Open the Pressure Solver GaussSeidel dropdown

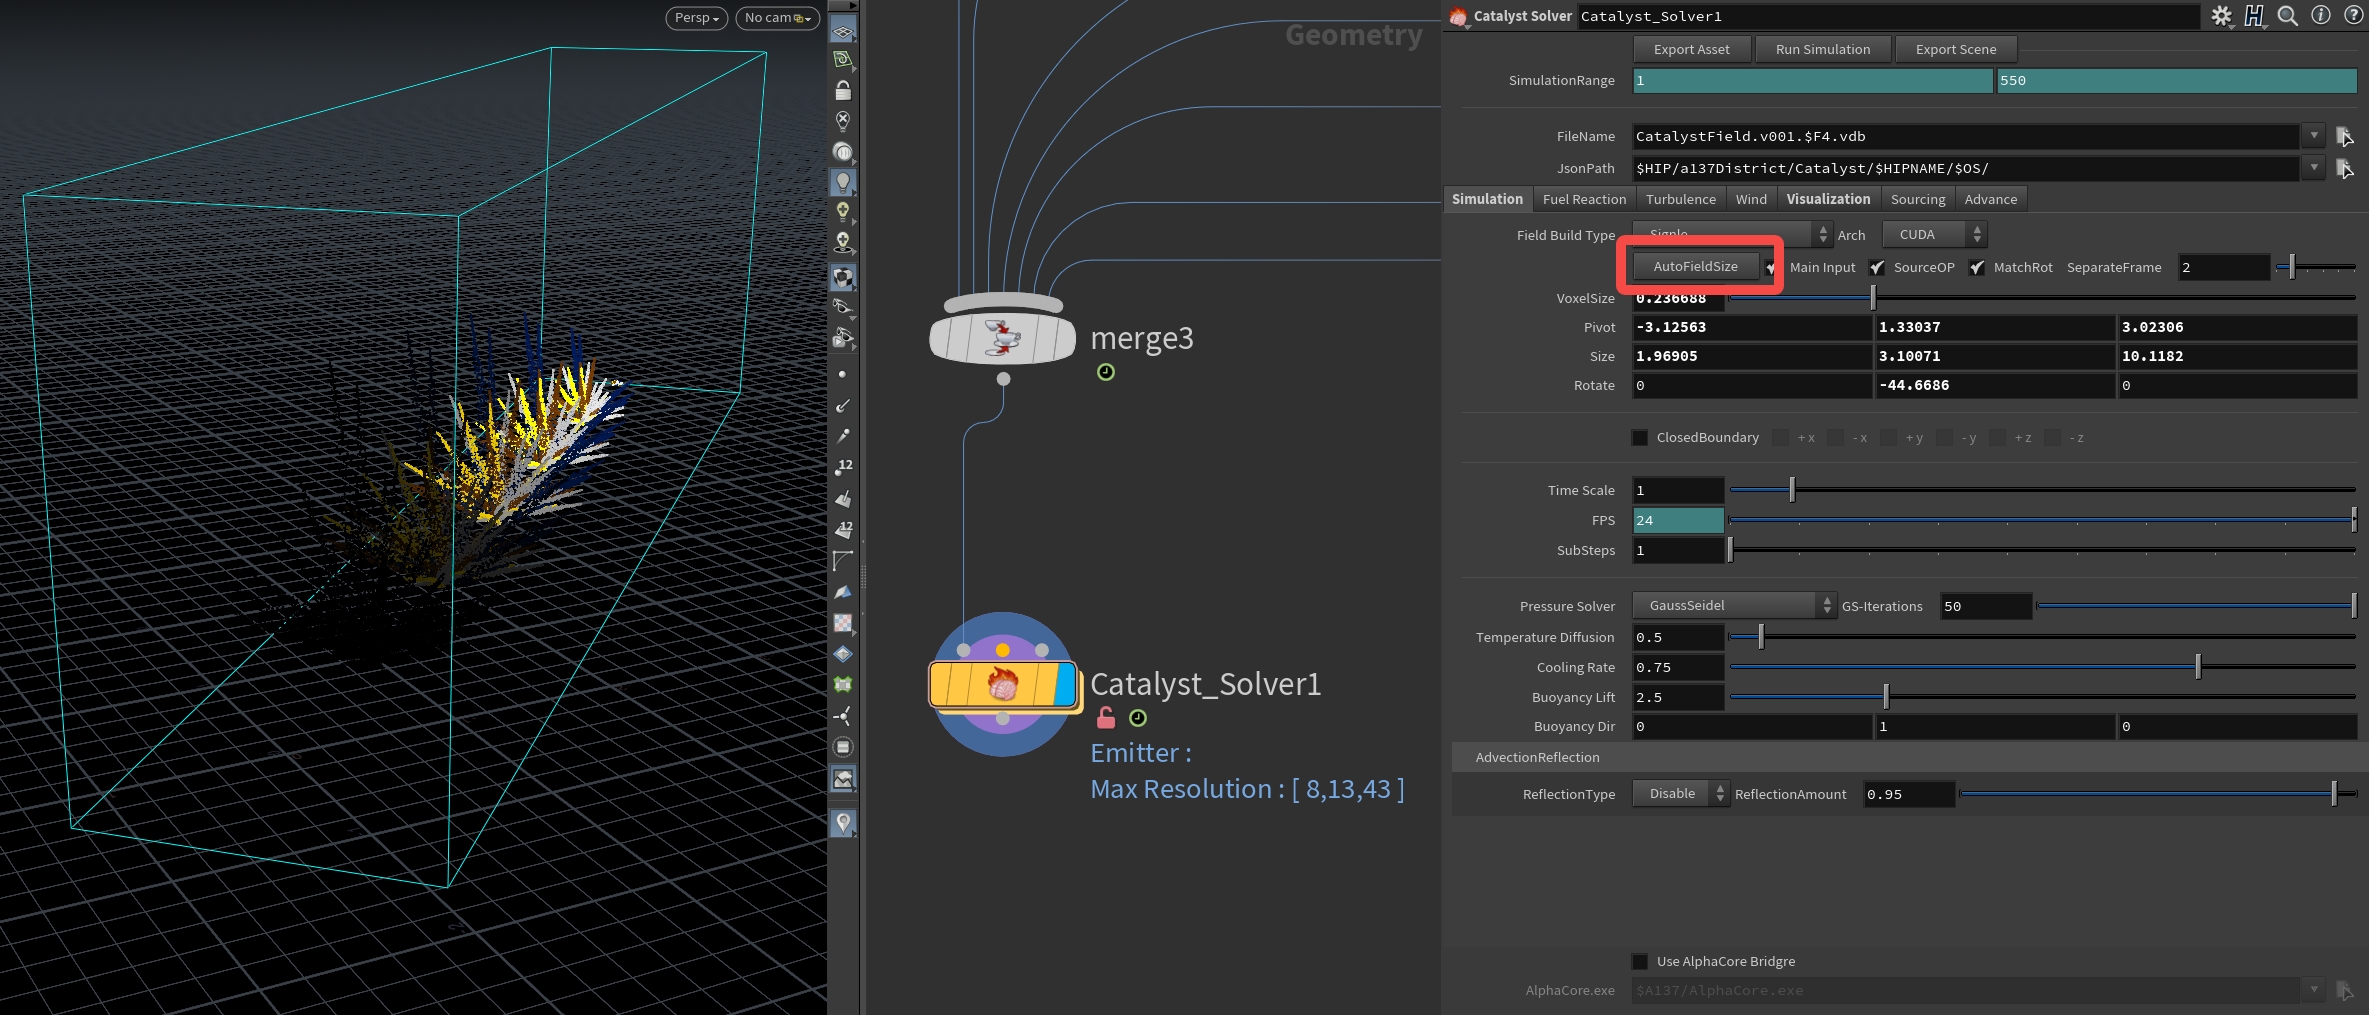pos(1733,606)
